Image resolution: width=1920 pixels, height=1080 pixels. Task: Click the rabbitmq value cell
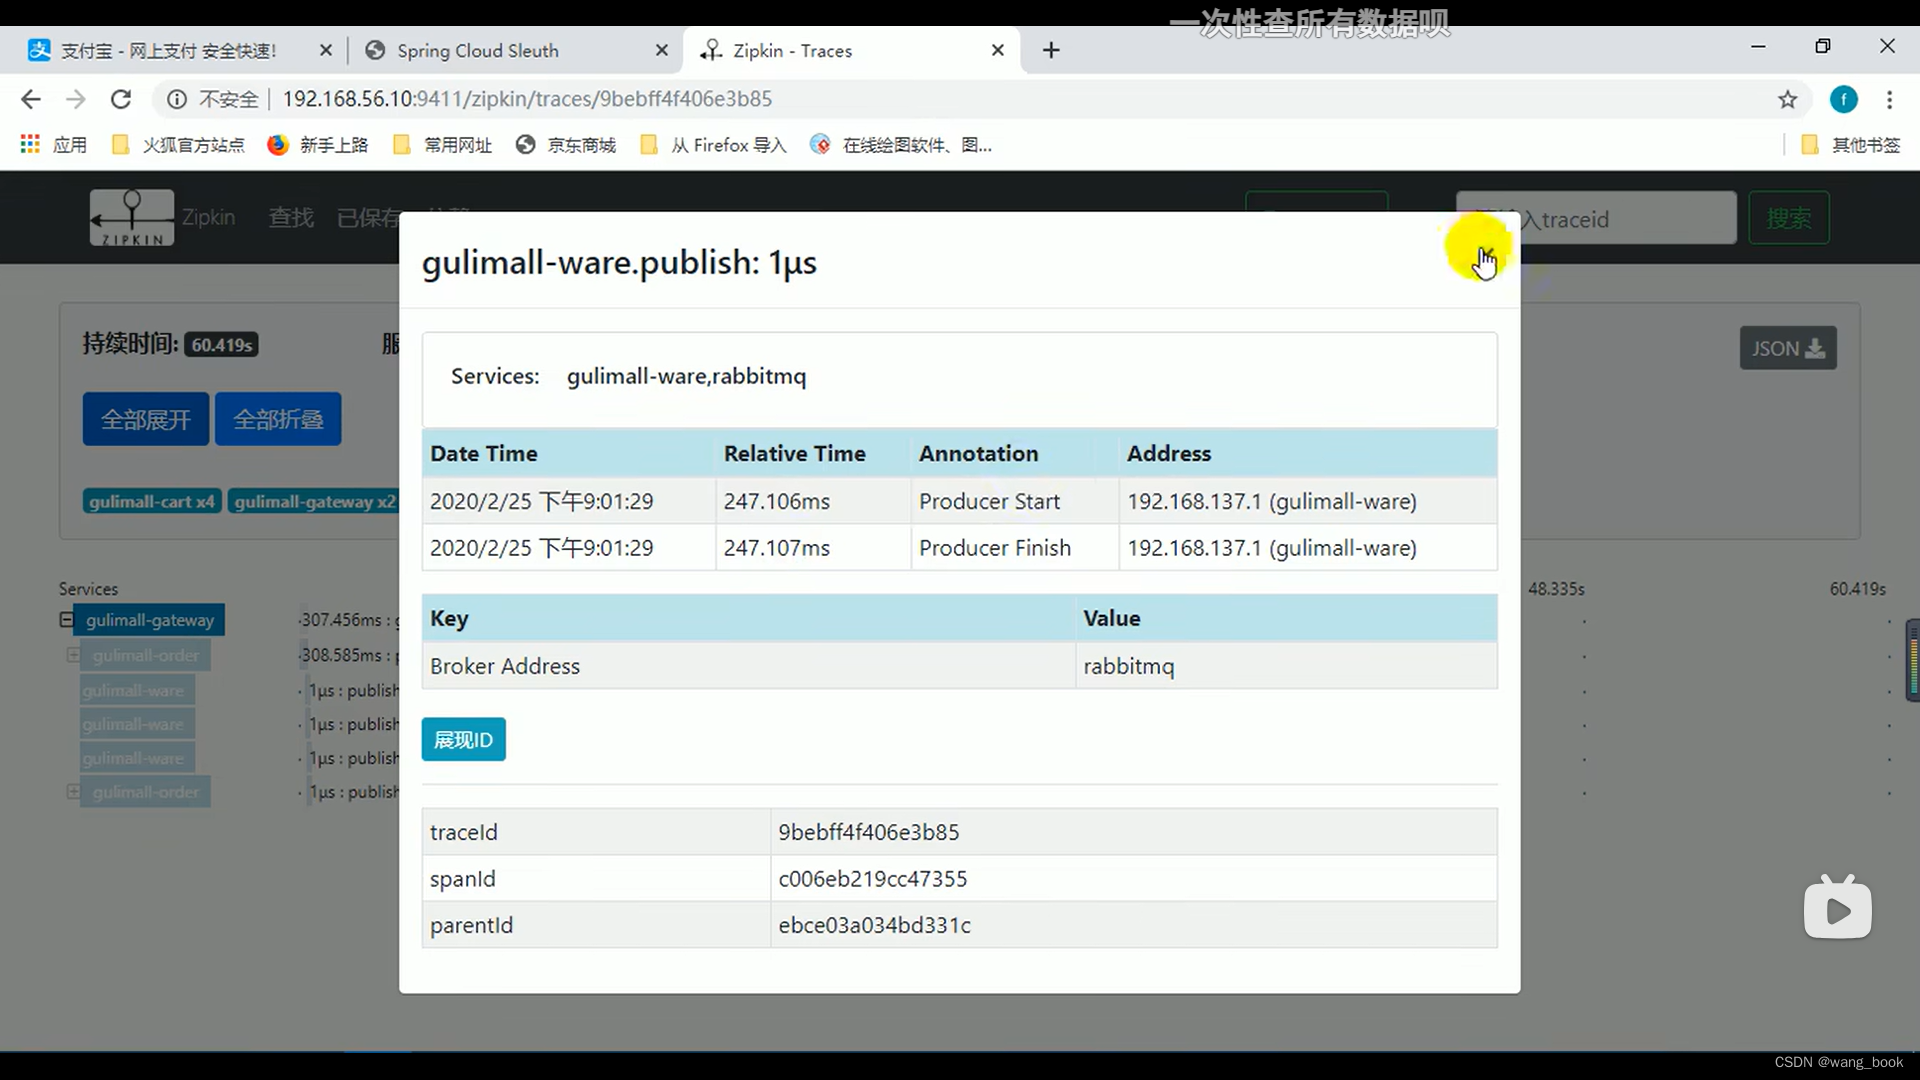coord(1286,666)
